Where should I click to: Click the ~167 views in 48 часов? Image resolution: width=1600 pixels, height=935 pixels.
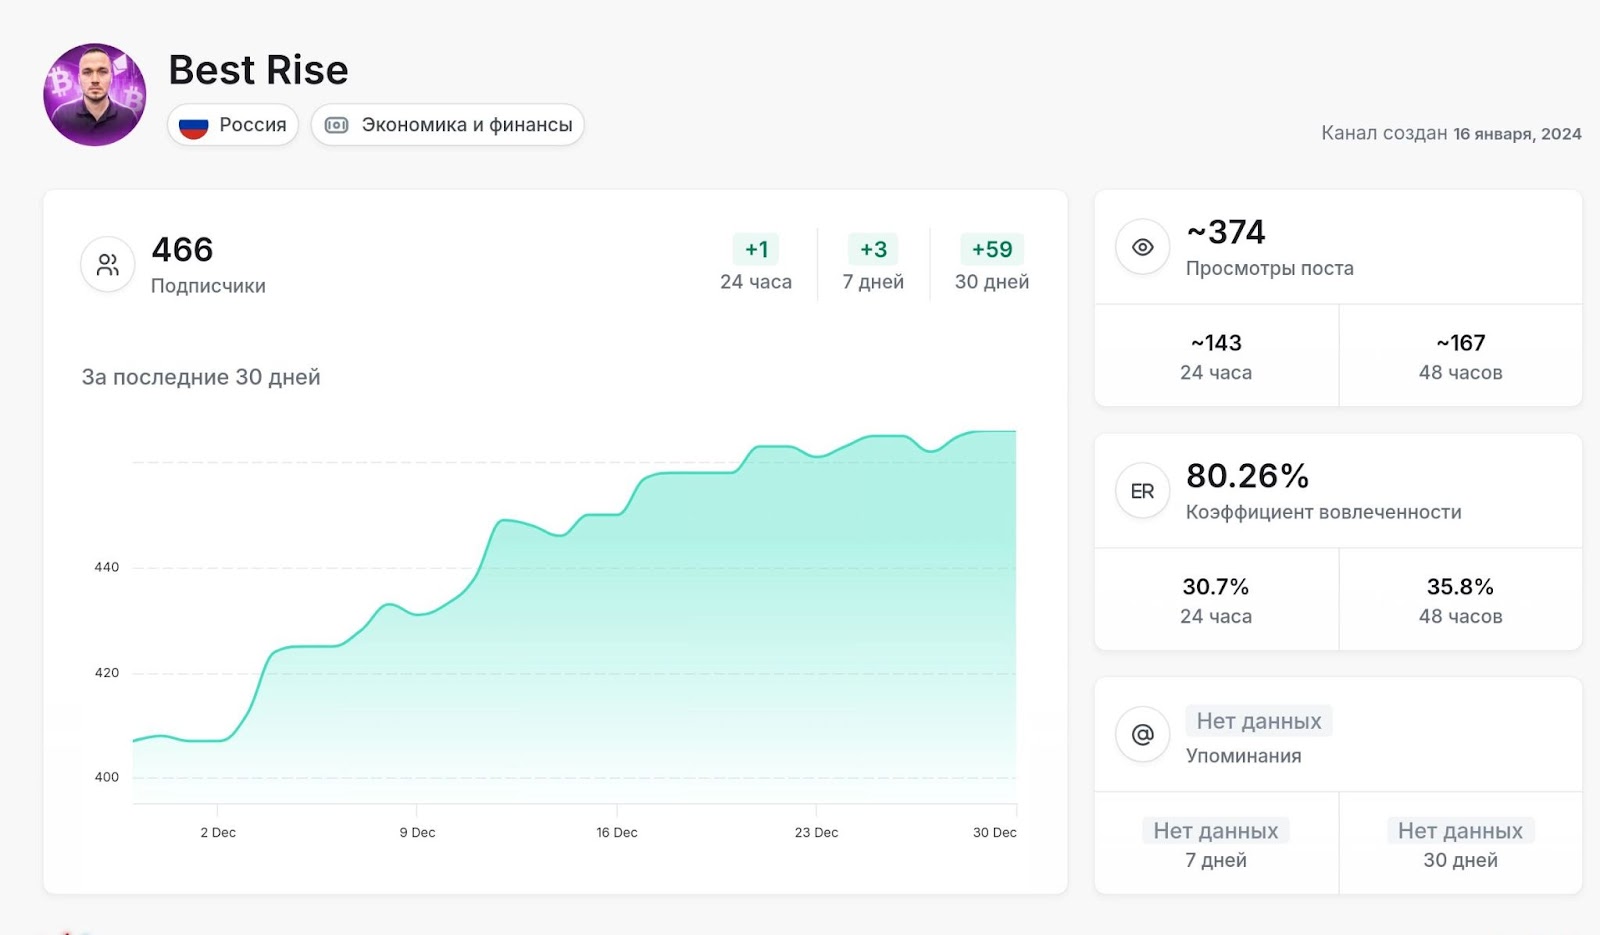(1461, 343)
